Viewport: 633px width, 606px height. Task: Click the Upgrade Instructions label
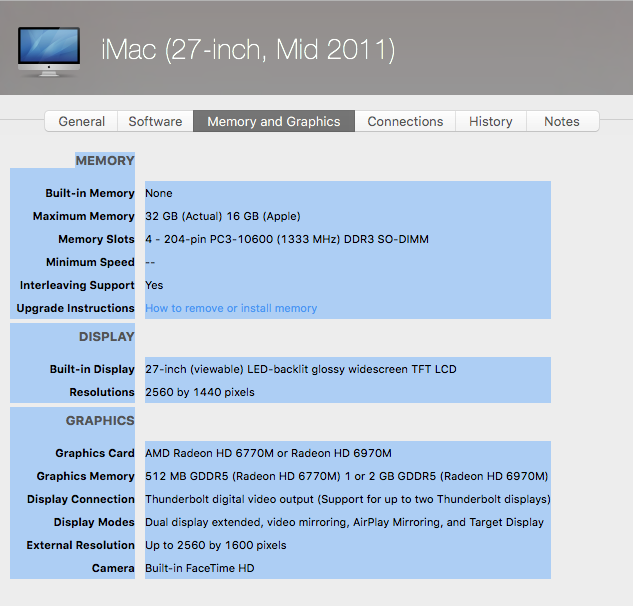[75, 308]
